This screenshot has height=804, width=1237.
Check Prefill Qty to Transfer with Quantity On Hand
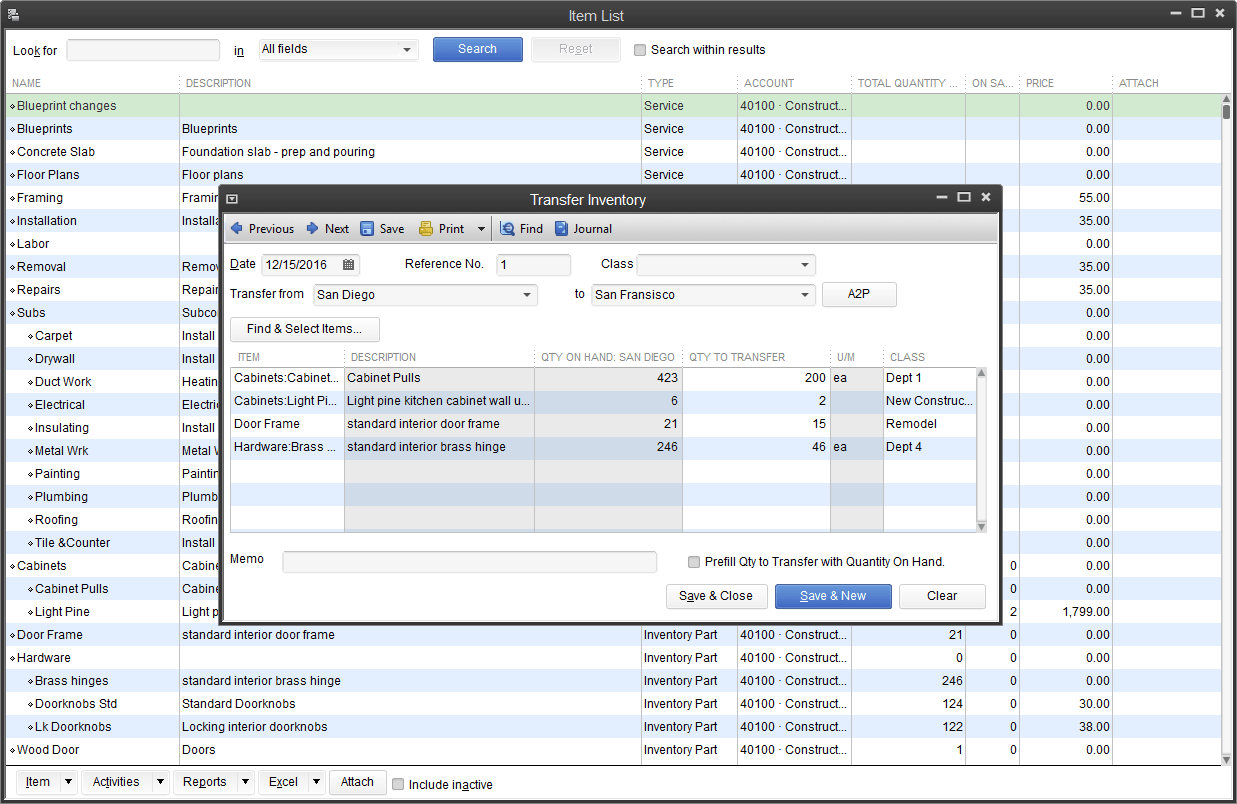[x=694, y=562]
